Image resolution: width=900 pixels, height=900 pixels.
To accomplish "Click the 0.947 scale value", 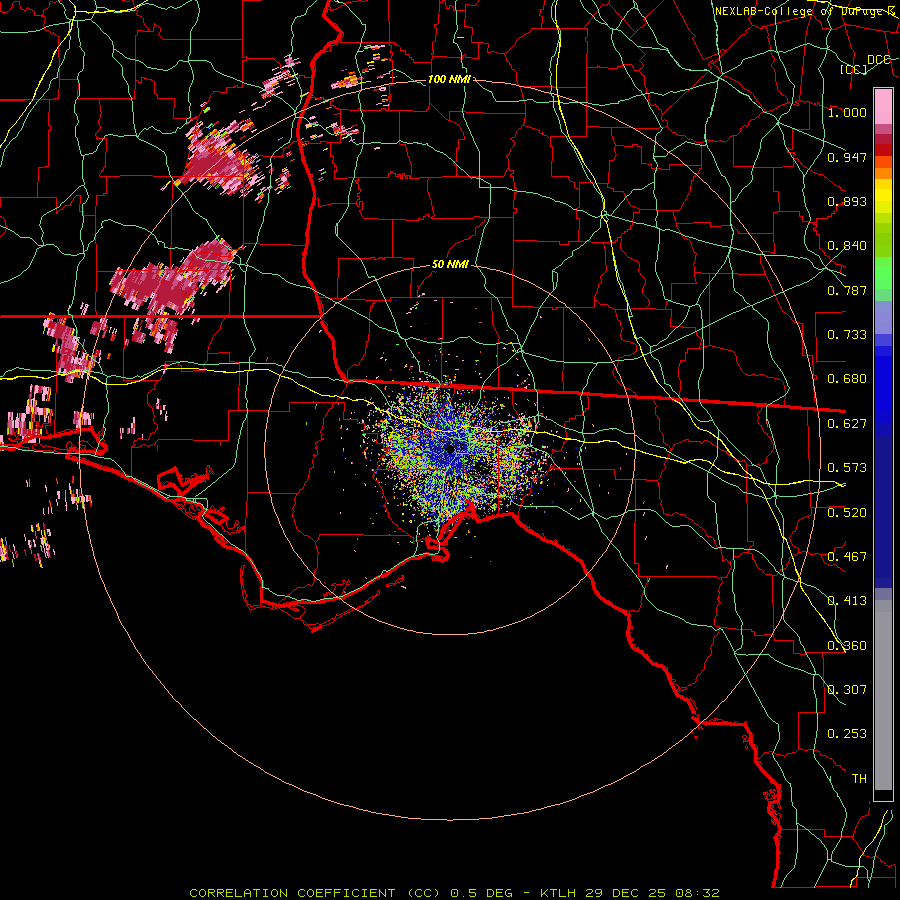I will point(847,157).
